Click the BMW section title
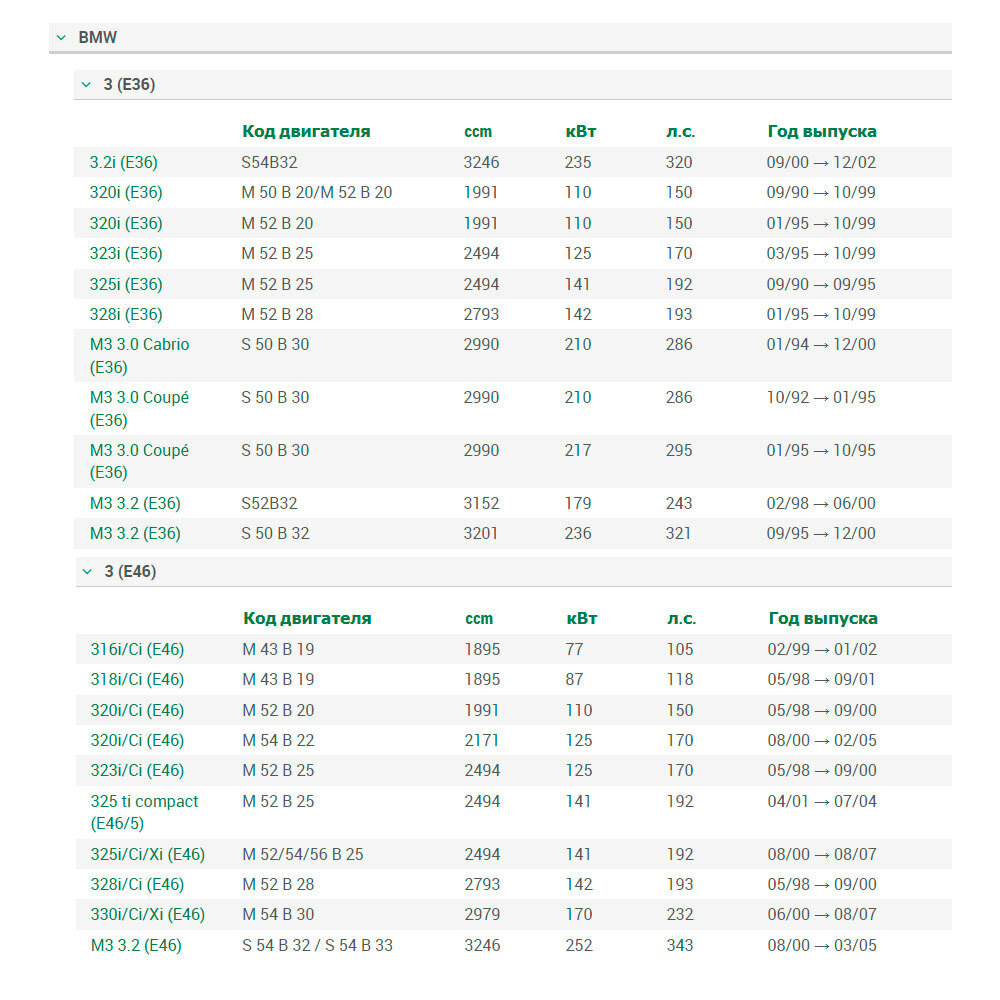This screenshot has height=1000, width=1000. click(x=98, y=38)
